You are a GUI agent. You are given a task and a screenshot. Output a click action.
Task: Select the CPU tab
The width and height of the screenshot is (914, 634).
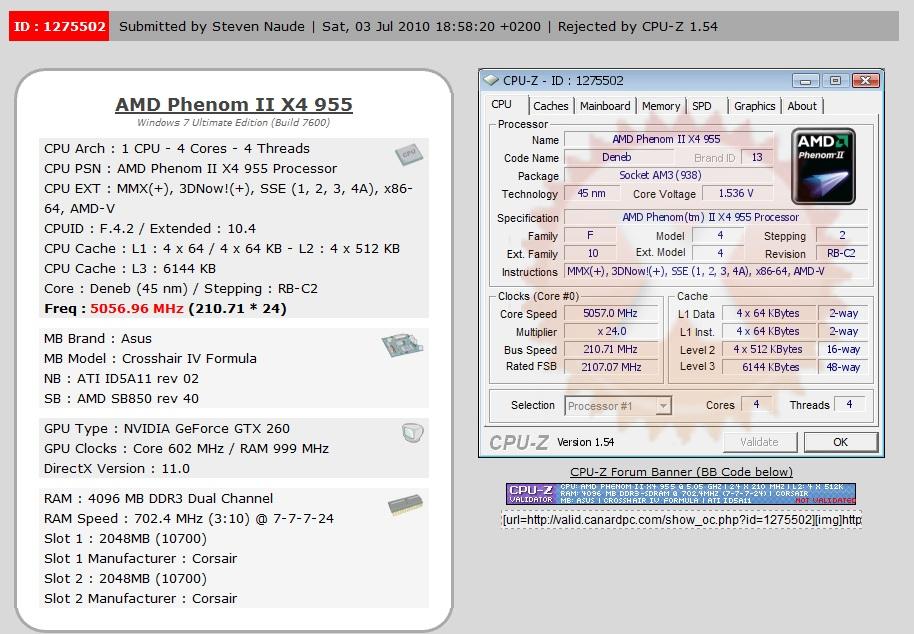tap(501, 104)
